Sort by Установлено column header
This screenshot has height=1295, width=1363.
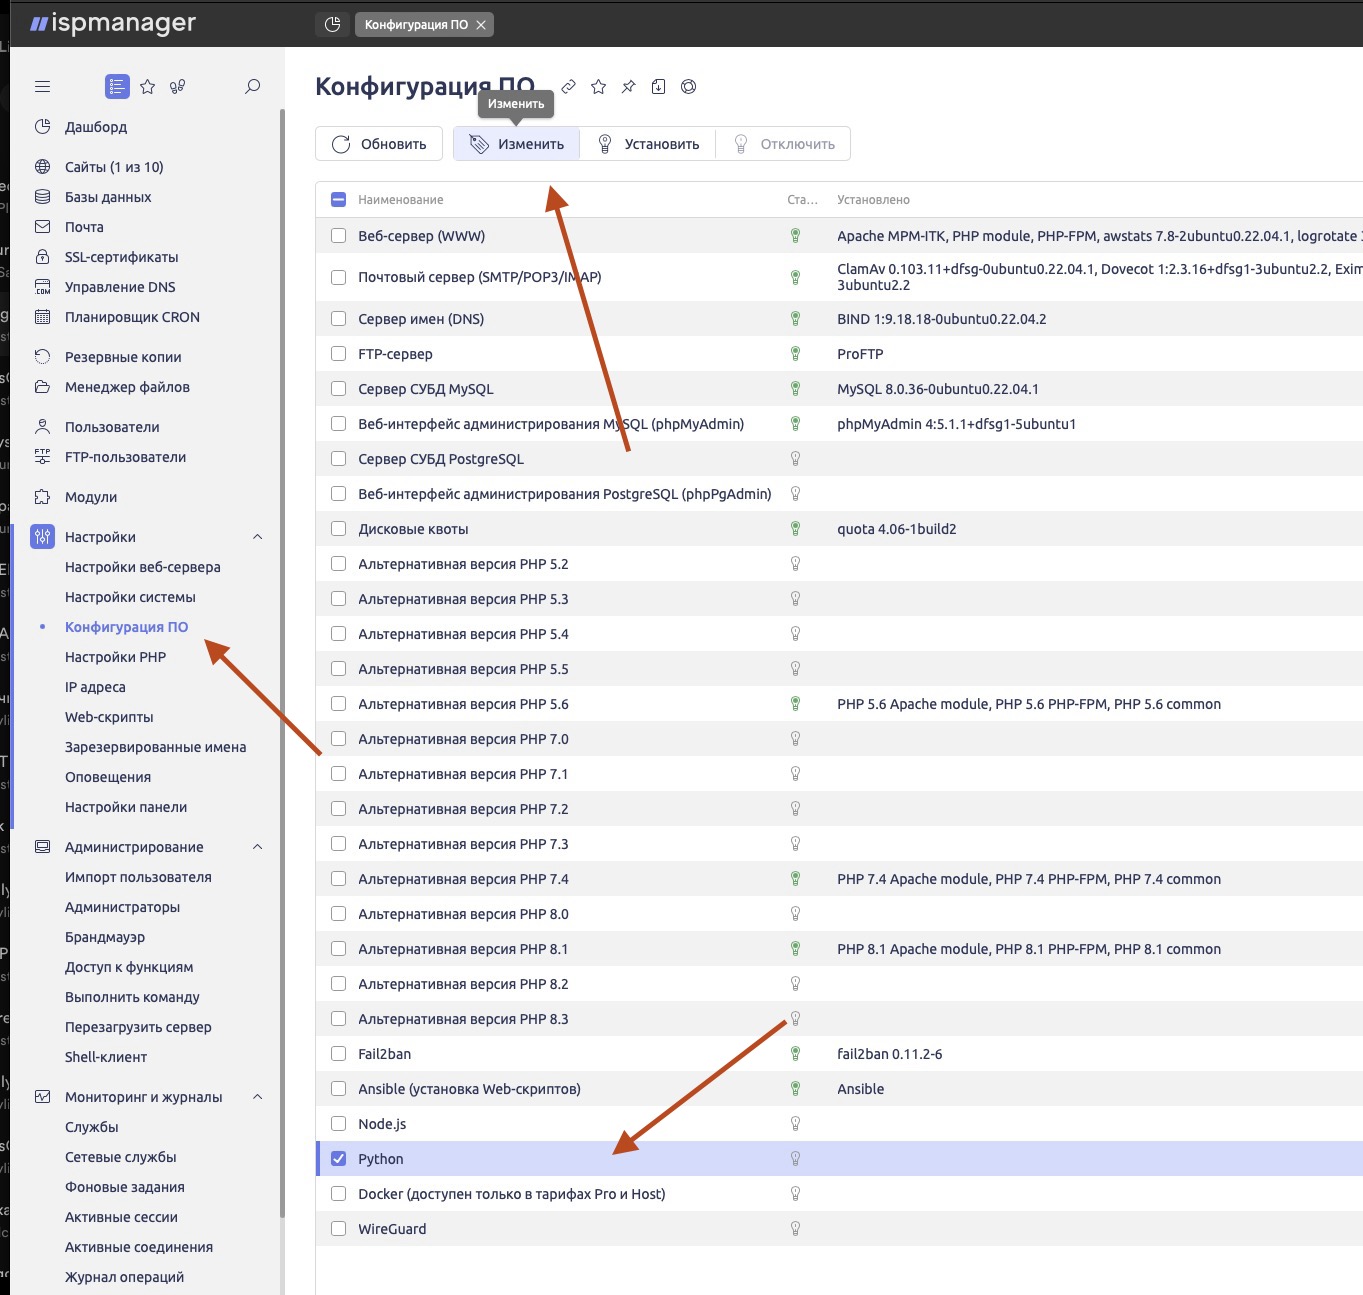[874, 200]
